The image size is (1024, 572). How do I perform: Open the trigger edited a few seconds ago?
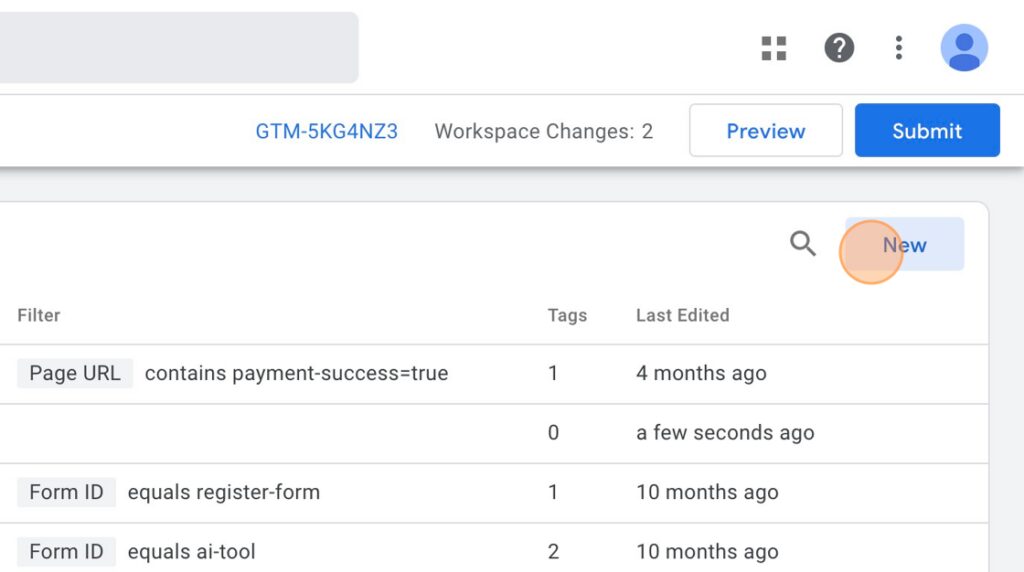point(494,433)
